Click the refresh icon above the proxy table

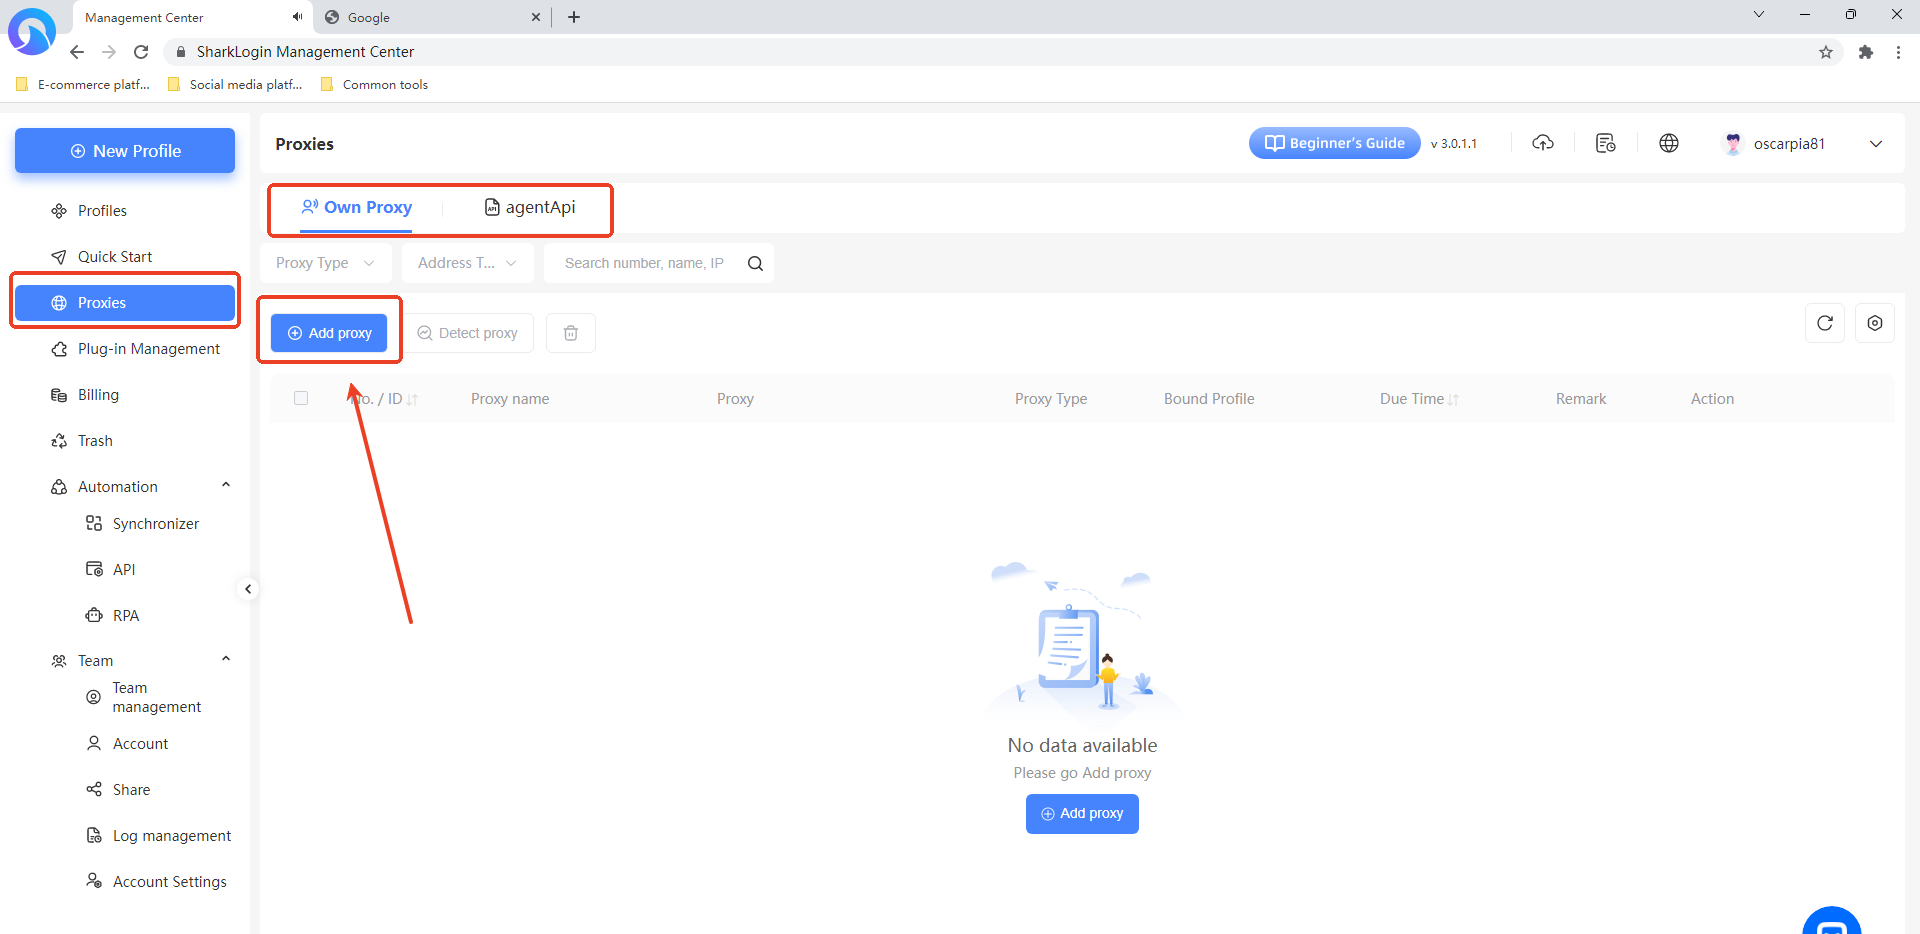[x=1824, y=323]
